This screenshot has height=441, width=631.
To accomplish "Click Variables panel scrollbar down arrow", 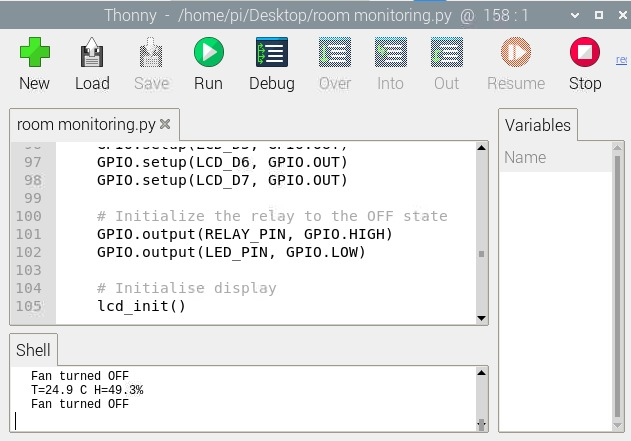I will (x=617, y=426).
